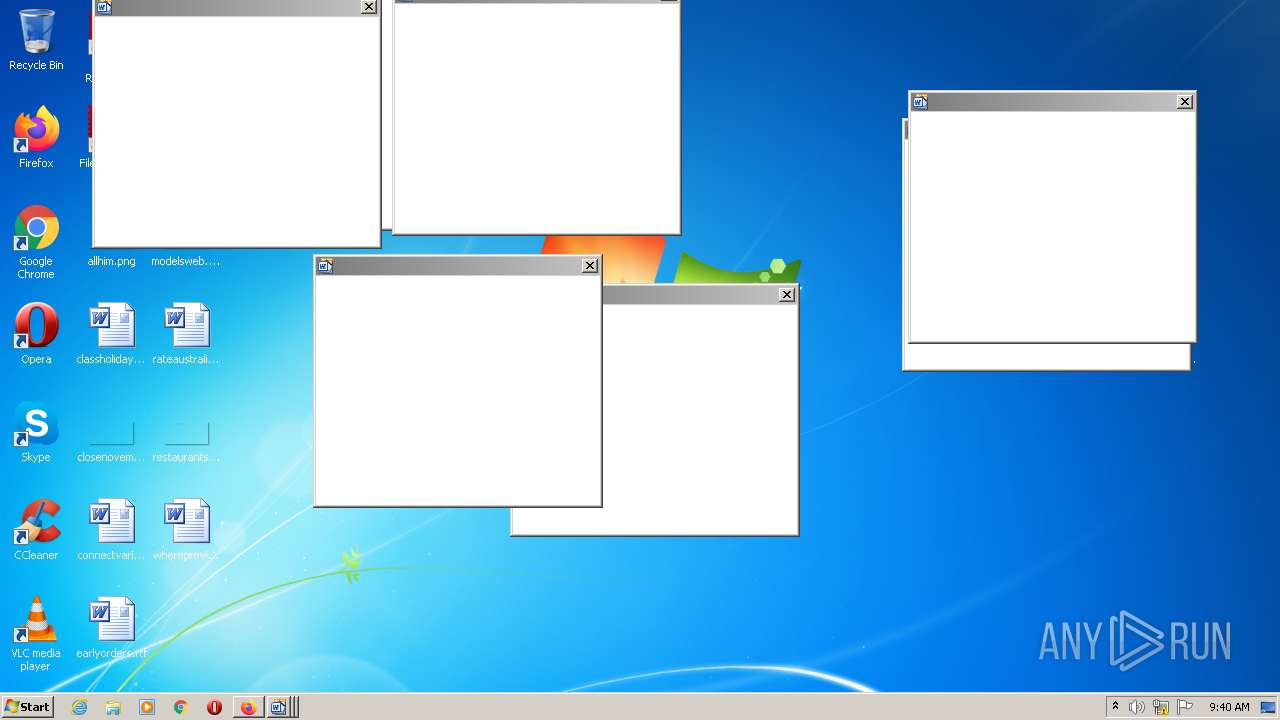
Task: Open the center window's Word title icon
Action: tap(324, 265)
